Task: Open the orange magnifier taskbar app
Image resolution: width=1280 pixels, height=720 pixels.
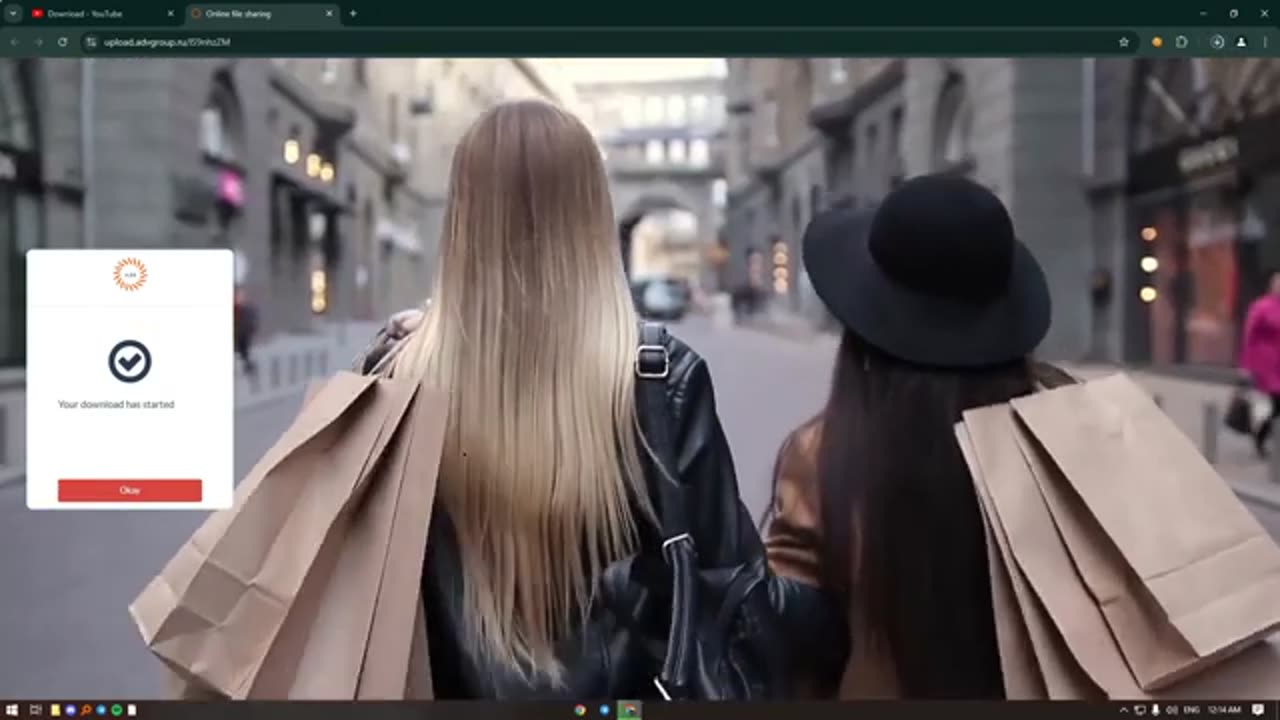Action: [x=86, y=710]
